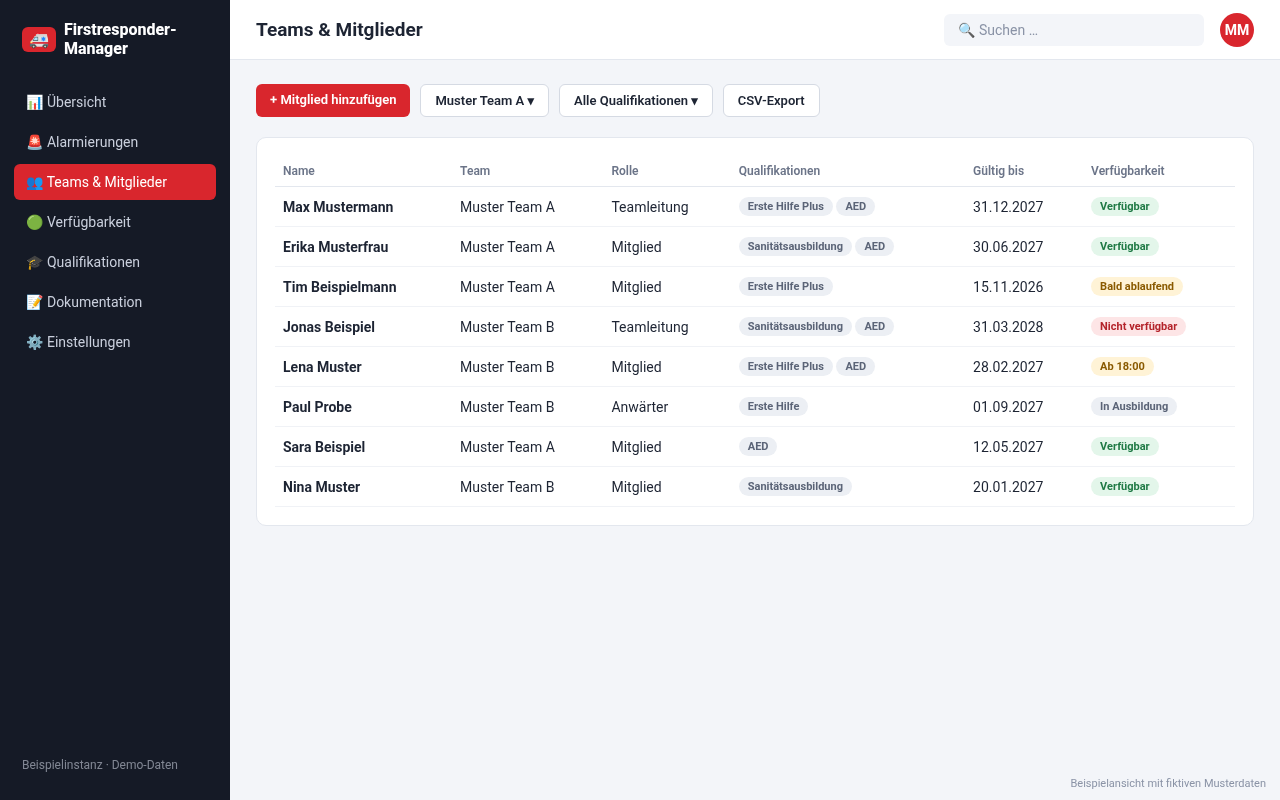Select Teams & Mitglieder sidebar item

[115, 182]
